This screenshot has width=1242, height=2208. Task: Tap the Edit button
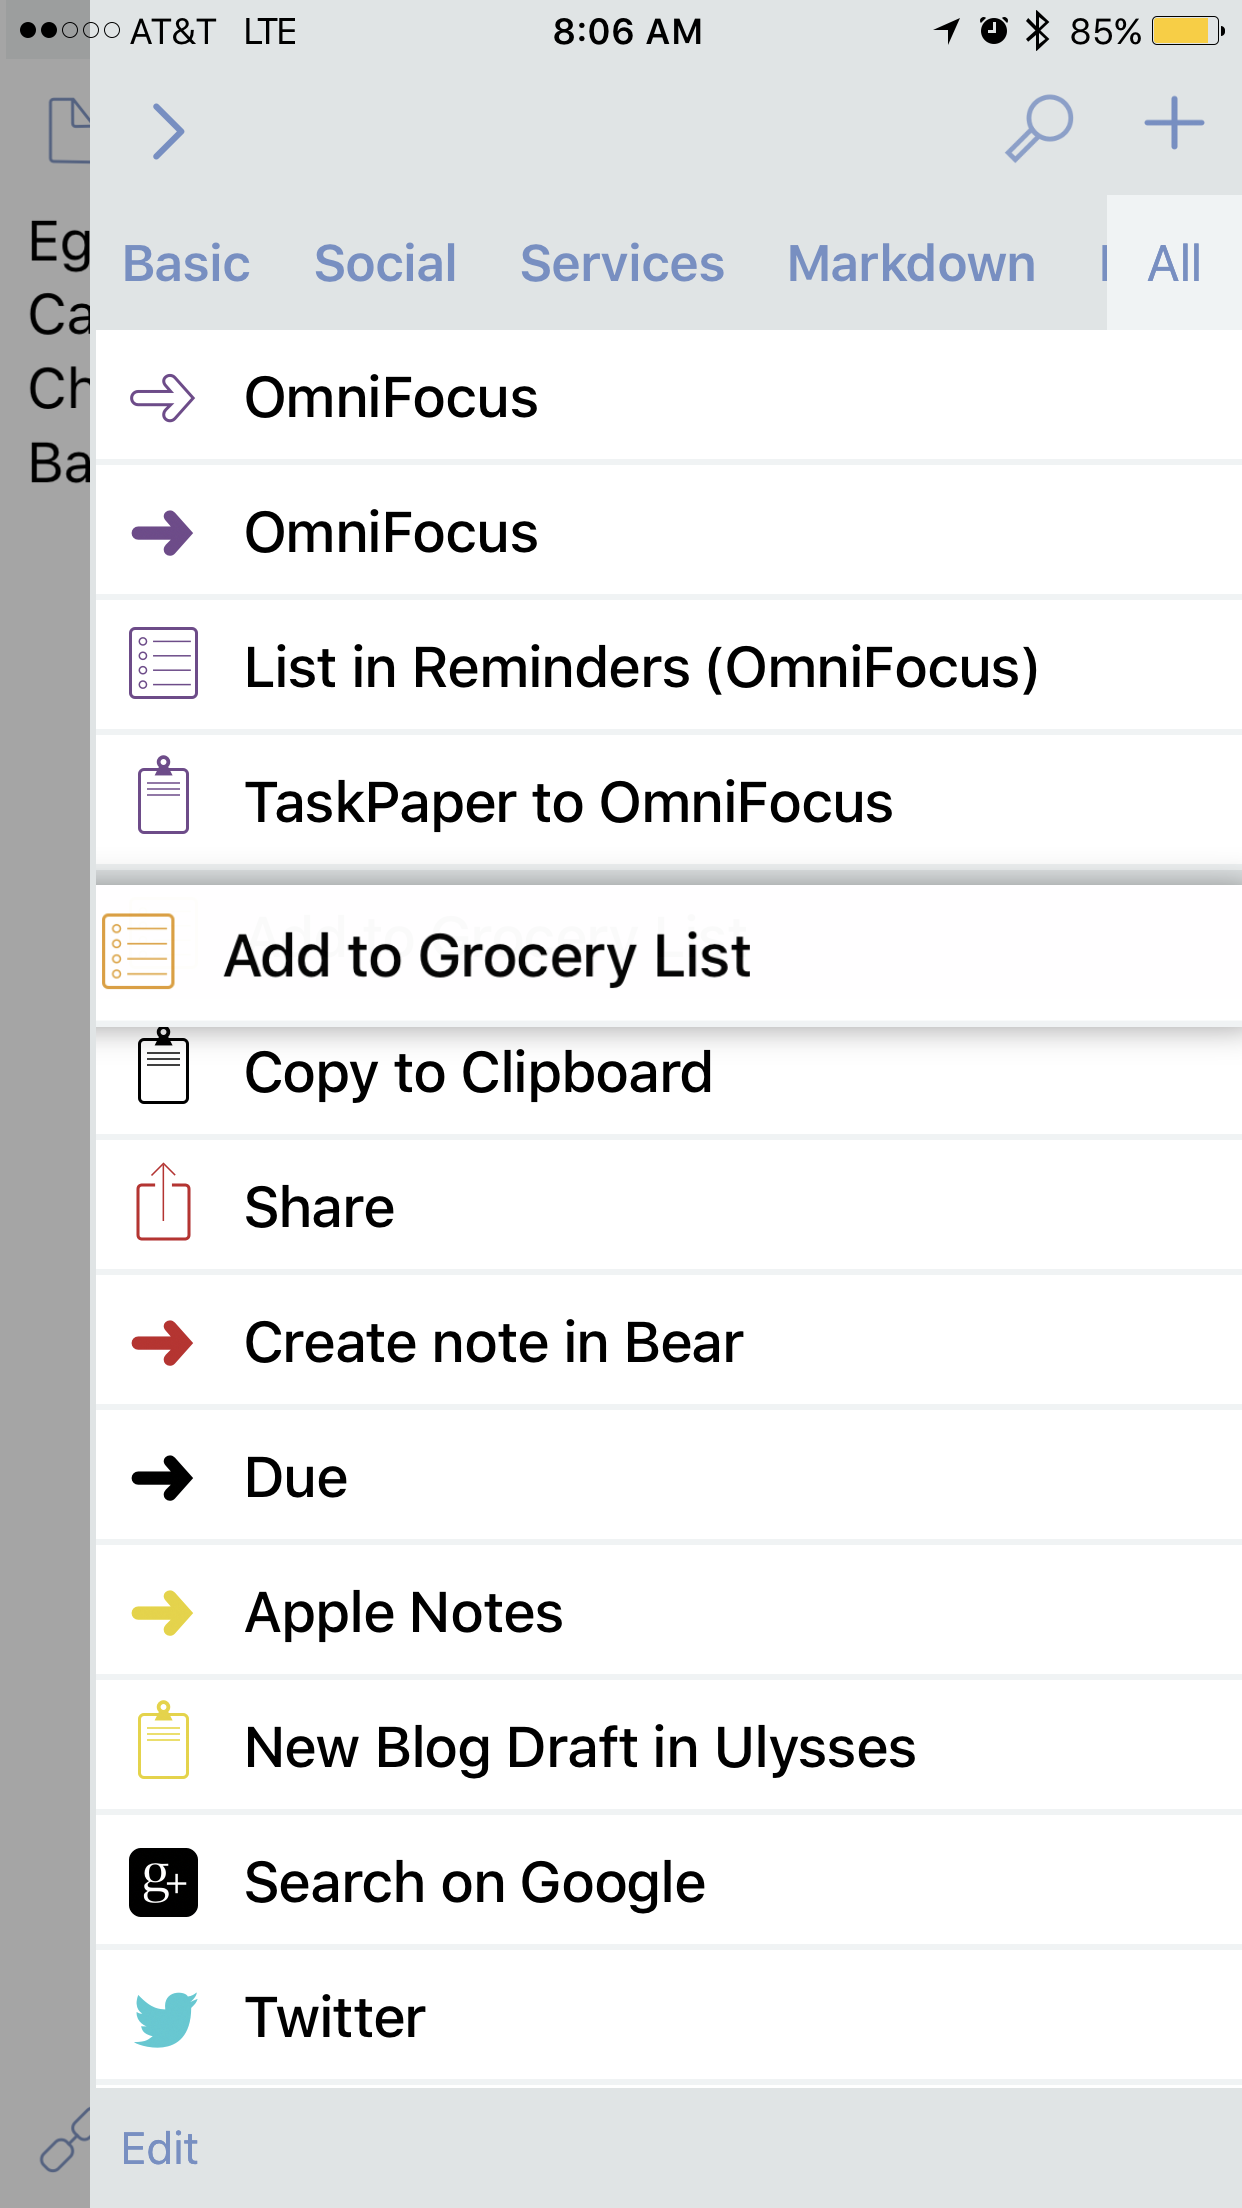click(159, 2149)
